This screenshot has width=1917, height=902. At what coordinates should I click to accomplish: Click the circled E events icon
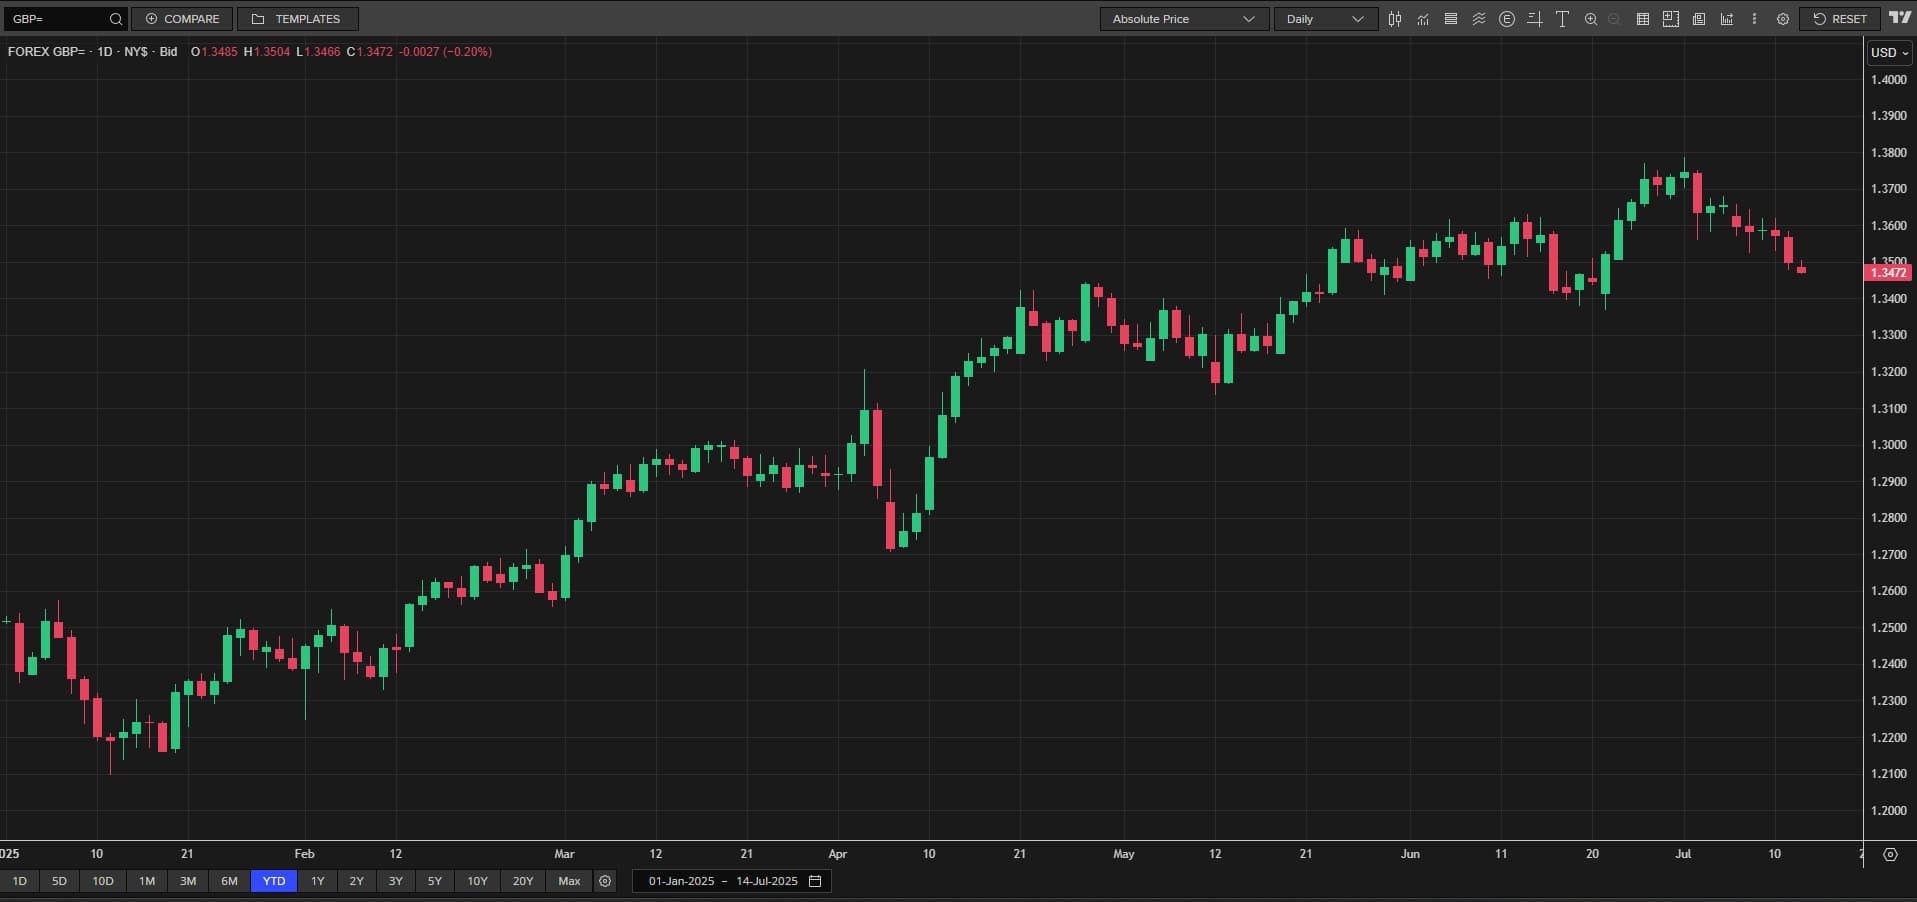[x=1507, y=19]
